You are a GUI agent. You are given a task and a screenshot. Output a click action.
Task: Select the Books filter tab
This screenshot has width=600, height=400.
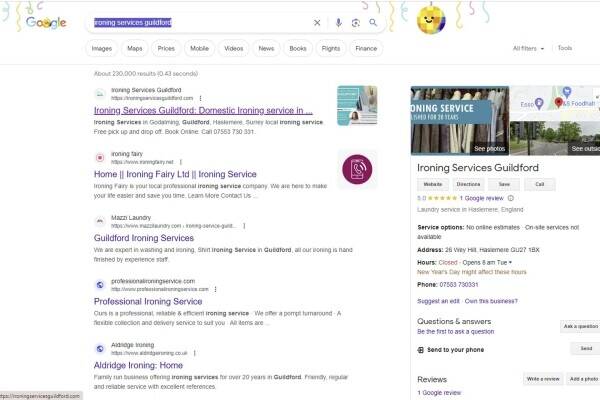click(298, 49)
